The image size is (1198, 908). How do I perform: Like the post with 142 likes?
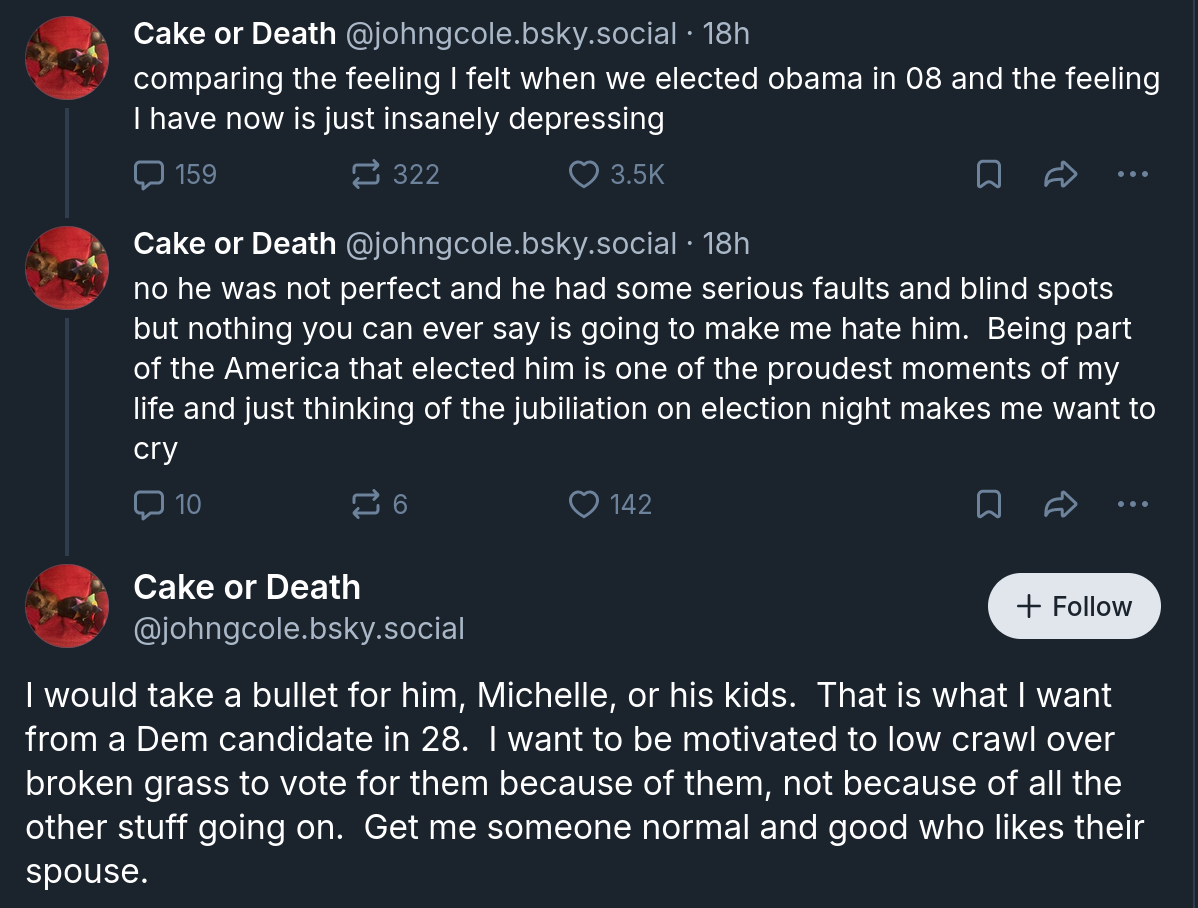[x=583, y=505]
